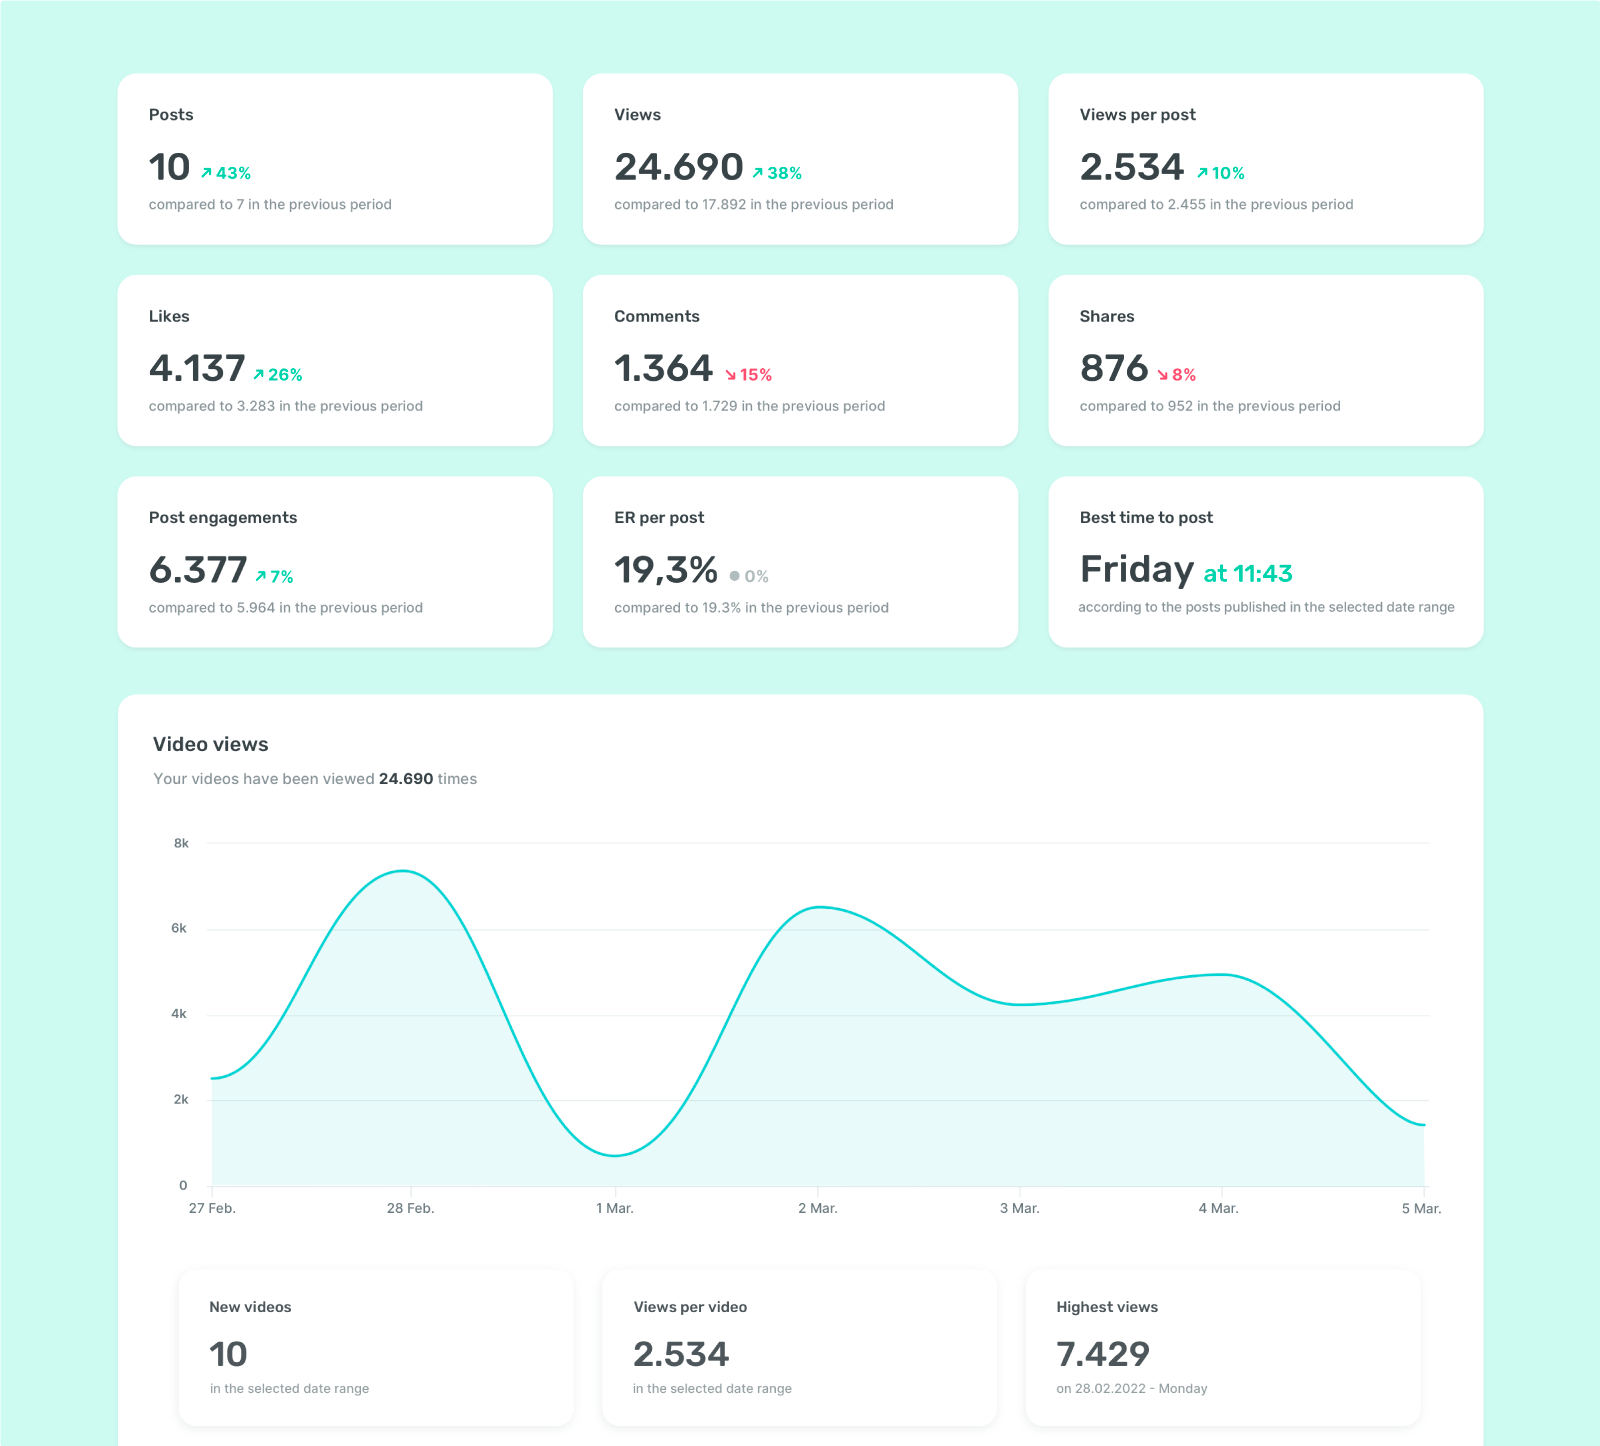Click the red down arrow in Comments card

[730, 375]
